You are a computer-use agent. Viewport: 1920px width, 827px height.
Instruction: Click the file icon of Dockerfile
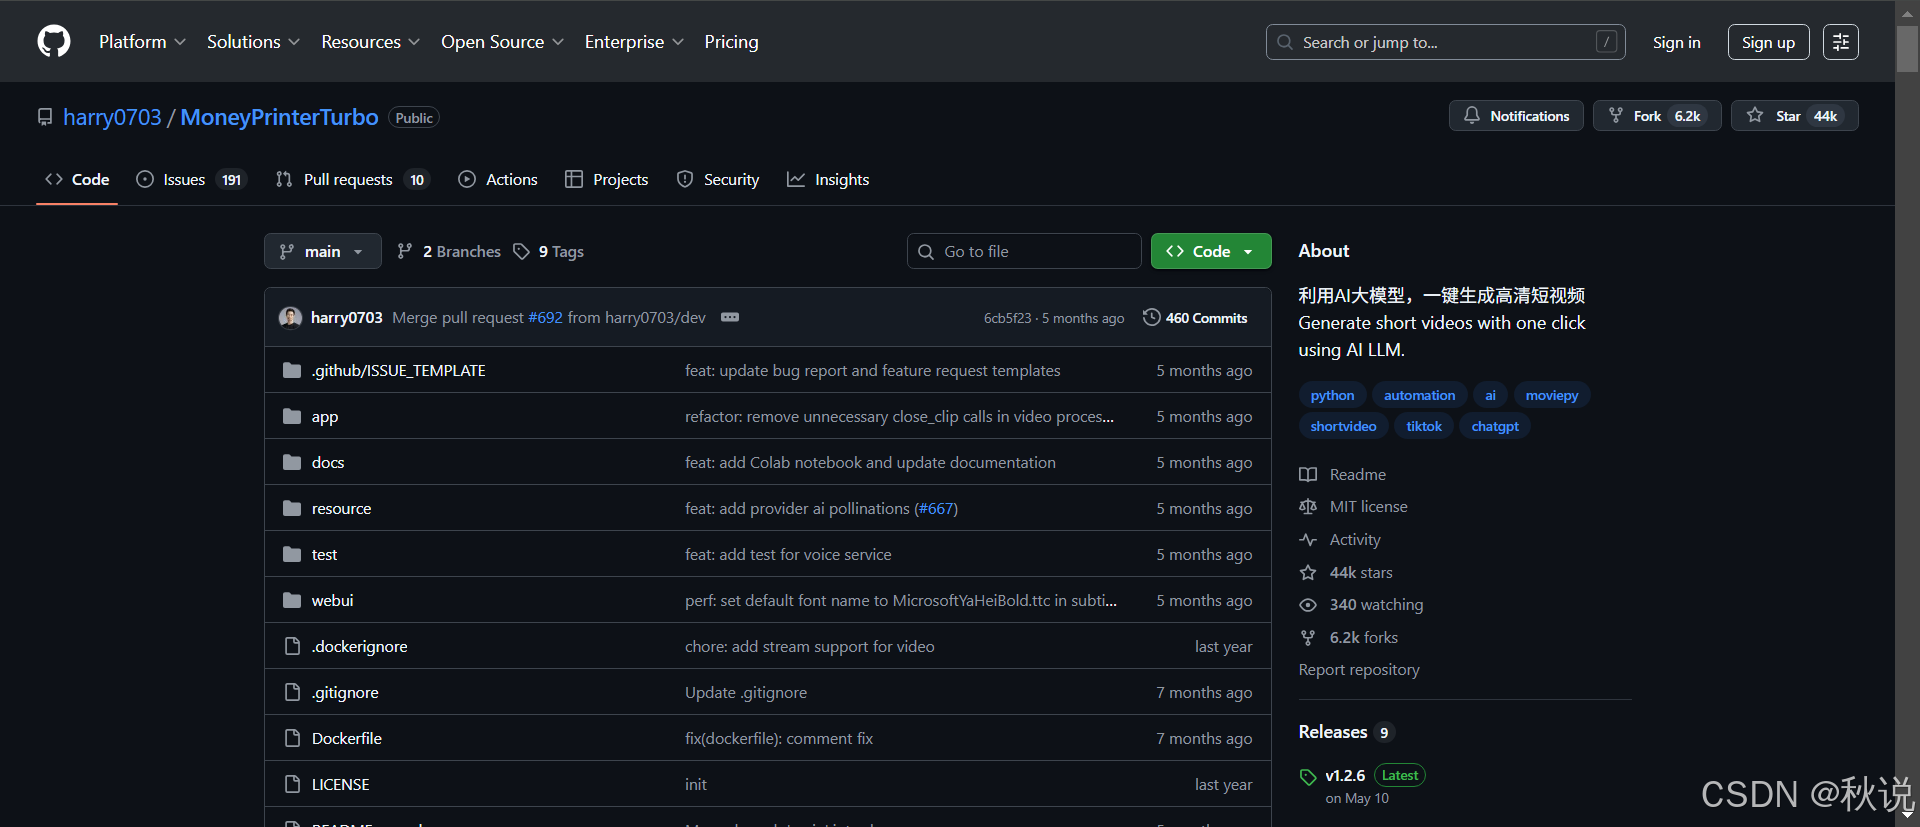[292, 738]
